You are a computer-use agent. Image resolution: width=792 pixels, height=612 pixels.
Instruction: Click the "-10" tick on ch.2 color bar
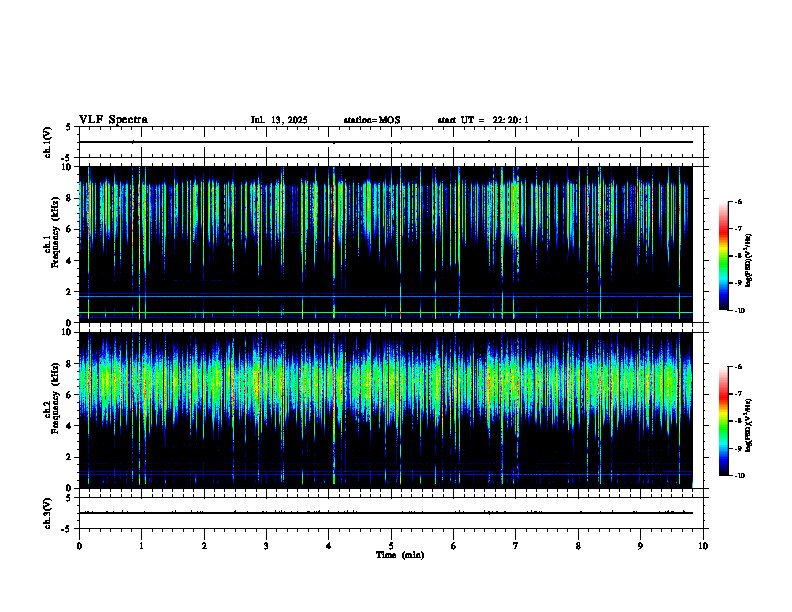click(739, 476)
